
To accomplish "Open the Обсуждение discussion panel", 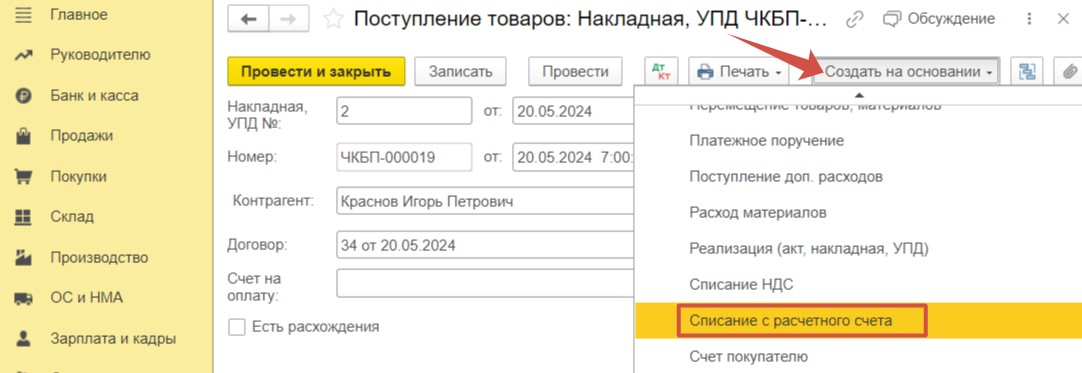I will [x=939, y=19].
